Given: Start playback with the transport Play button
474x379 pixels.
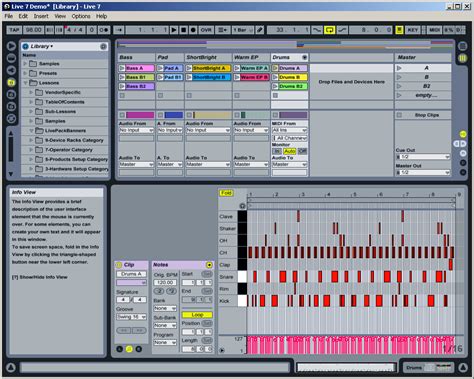Looking at the screenshot, I should coord(174,30).
